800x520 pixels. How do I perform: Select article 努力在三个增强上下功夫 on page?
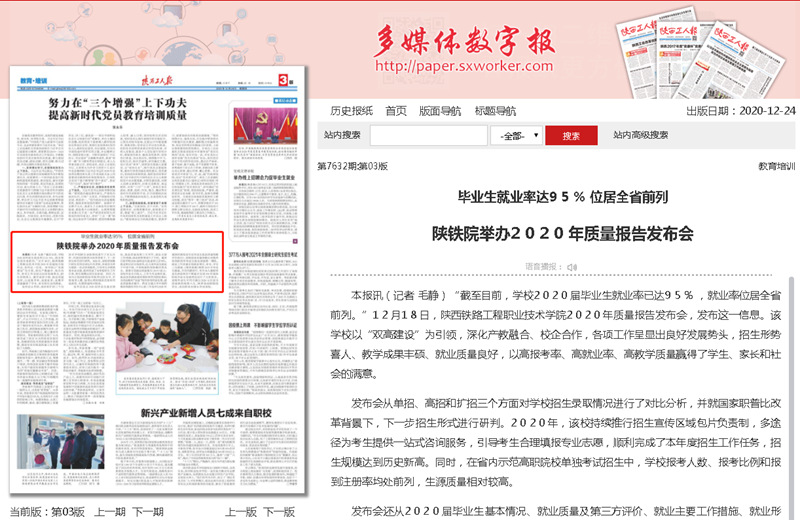(x=118, y=109)
